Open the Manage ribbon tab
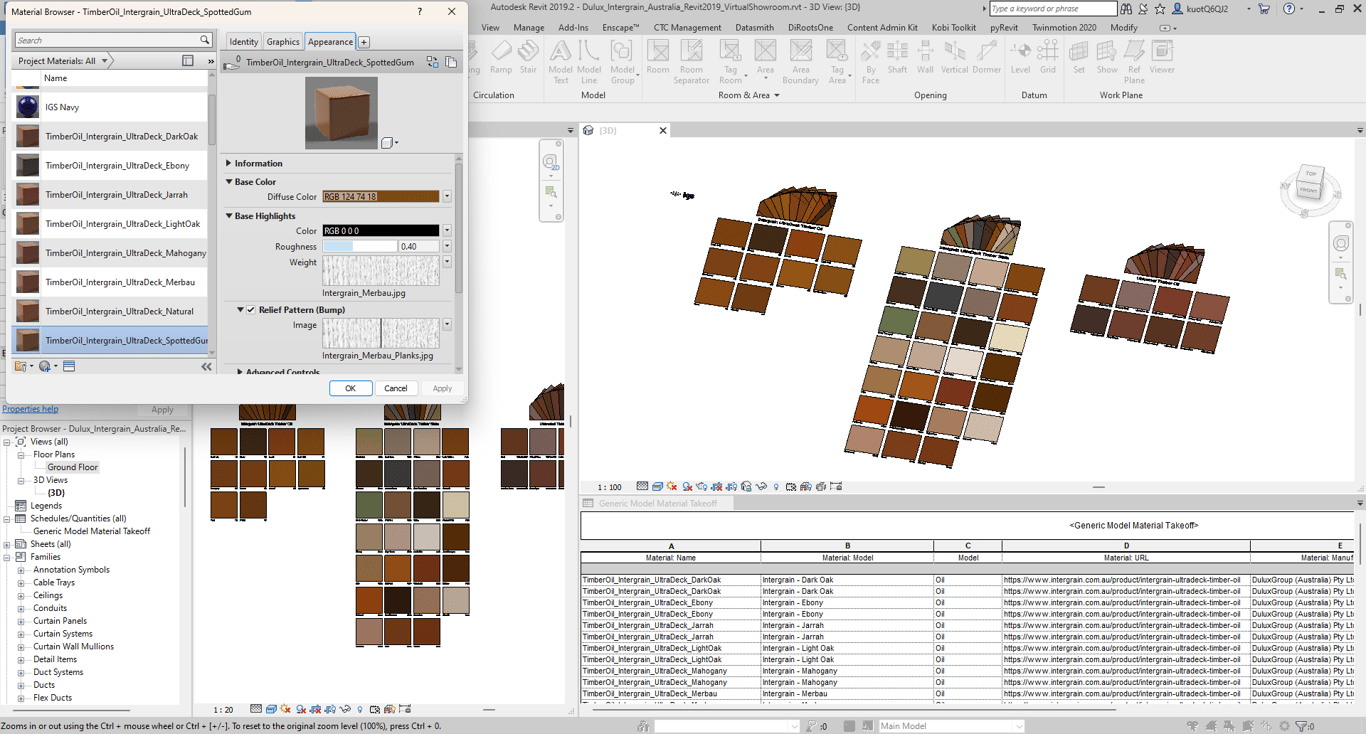1366x734 pixels. click(528, 28)
